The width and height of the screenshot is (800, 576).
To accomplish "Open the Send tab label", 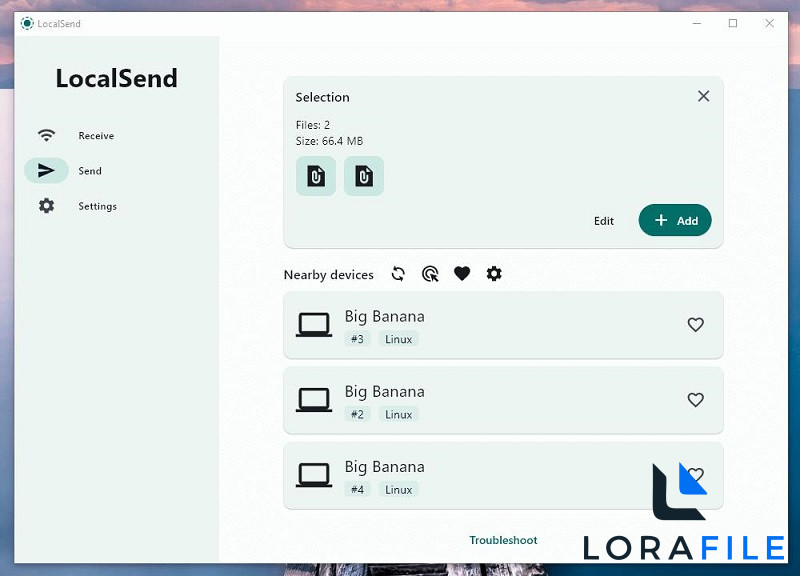I will (90, 171).
